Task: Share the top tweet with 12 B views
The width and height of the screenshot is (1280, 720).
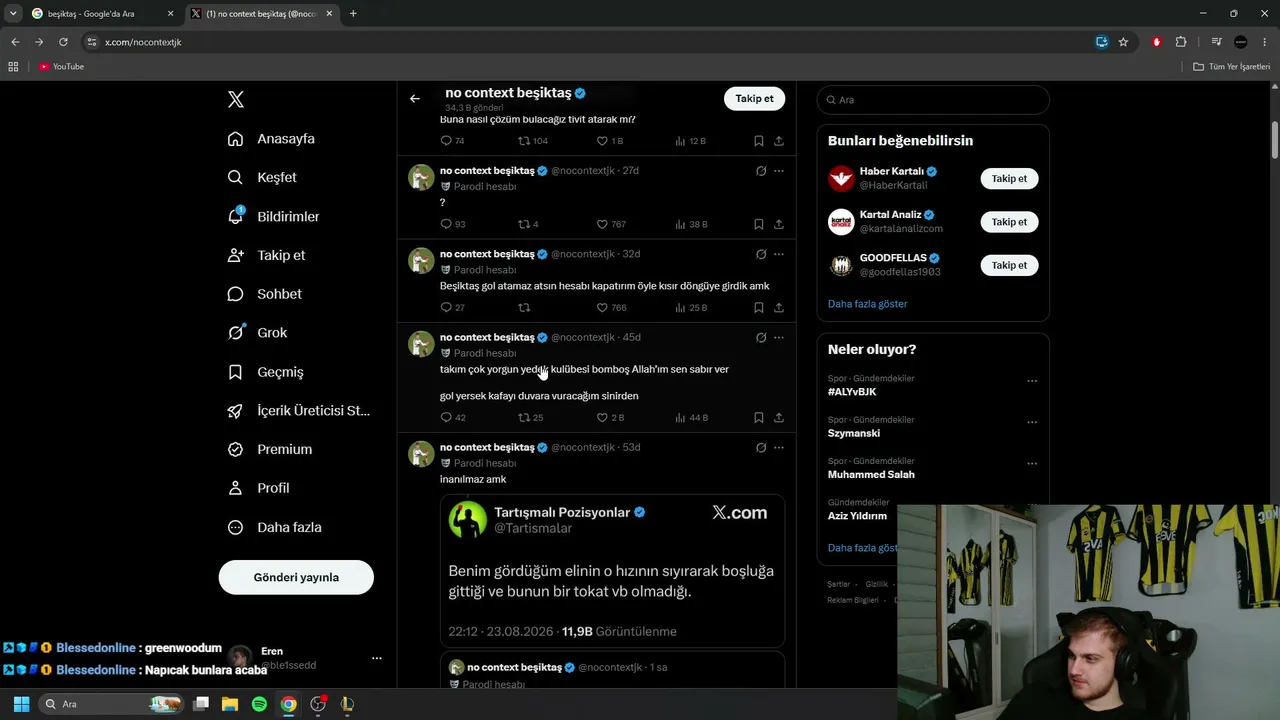Action: [779, 141]
